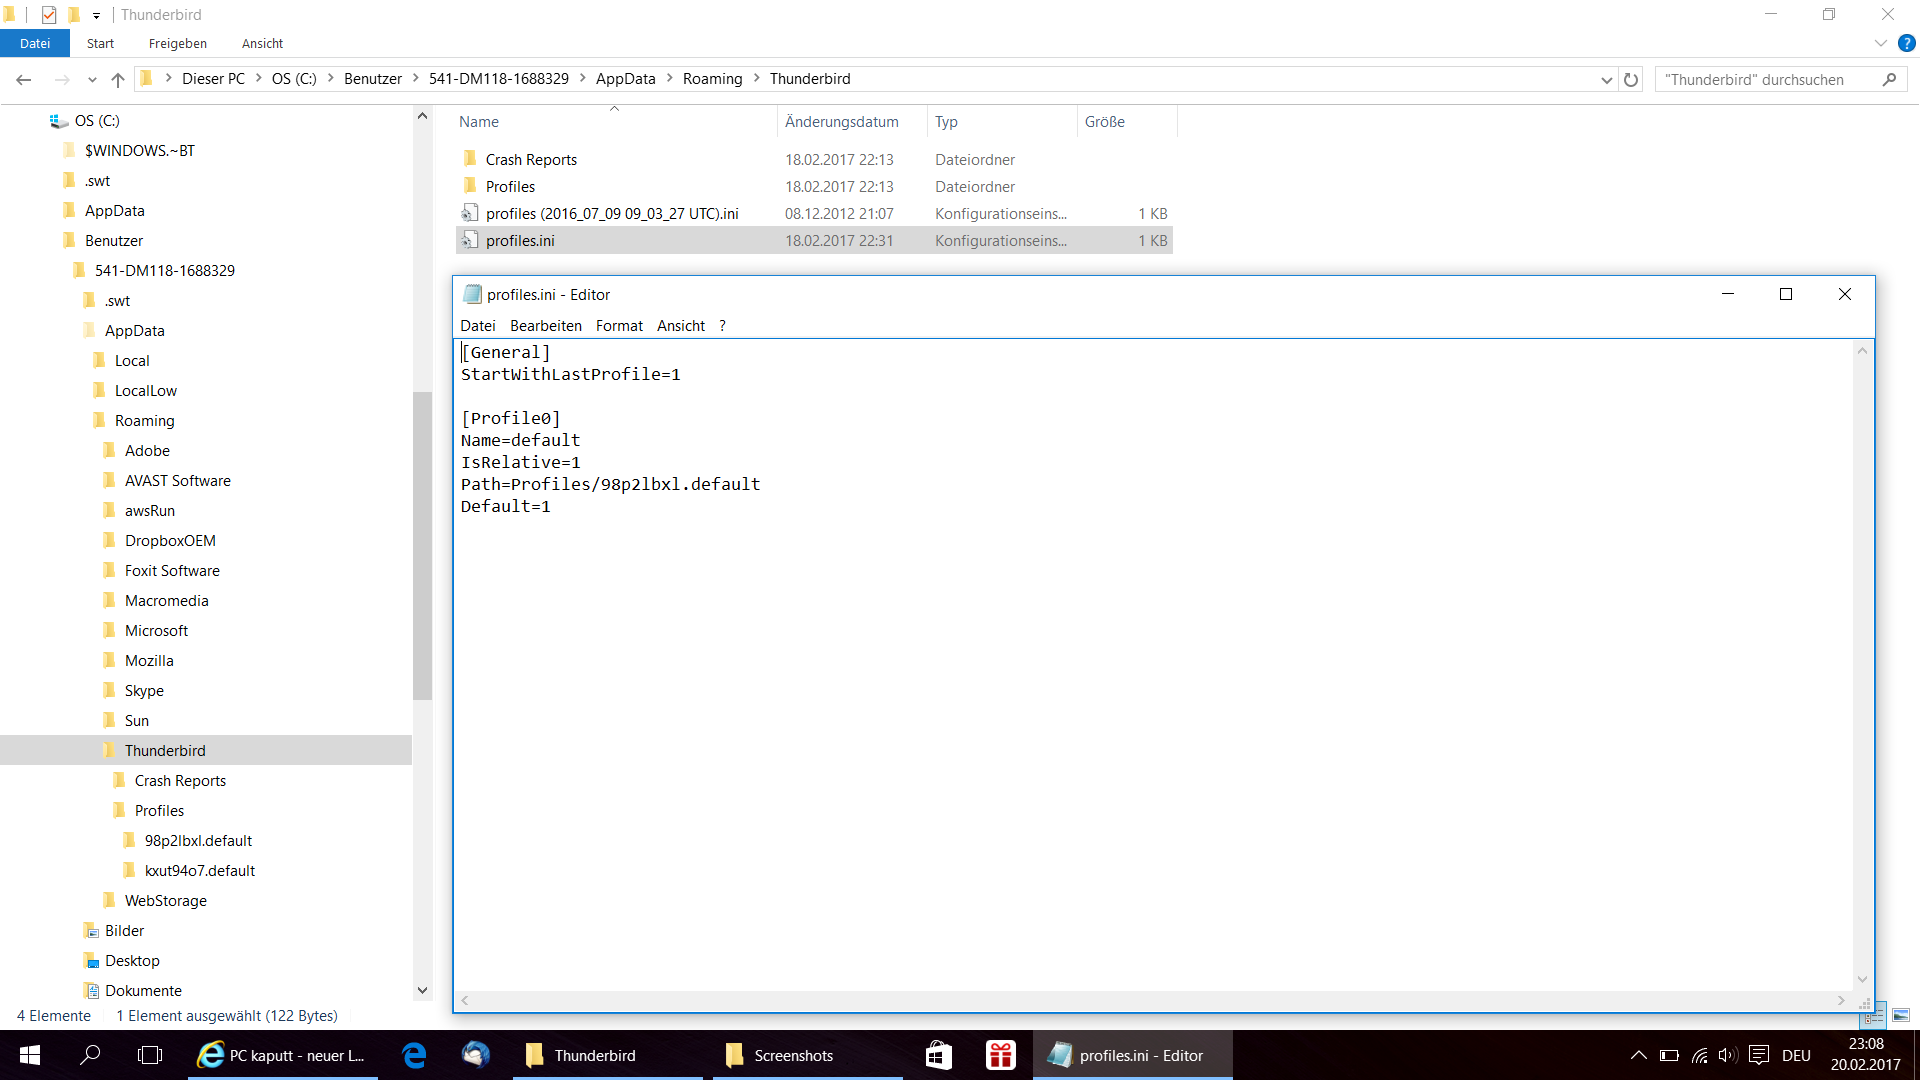The image size is (1920, 1080).
Task: Expand the Explorer ribbon chevron
Action: (1880, 43)
